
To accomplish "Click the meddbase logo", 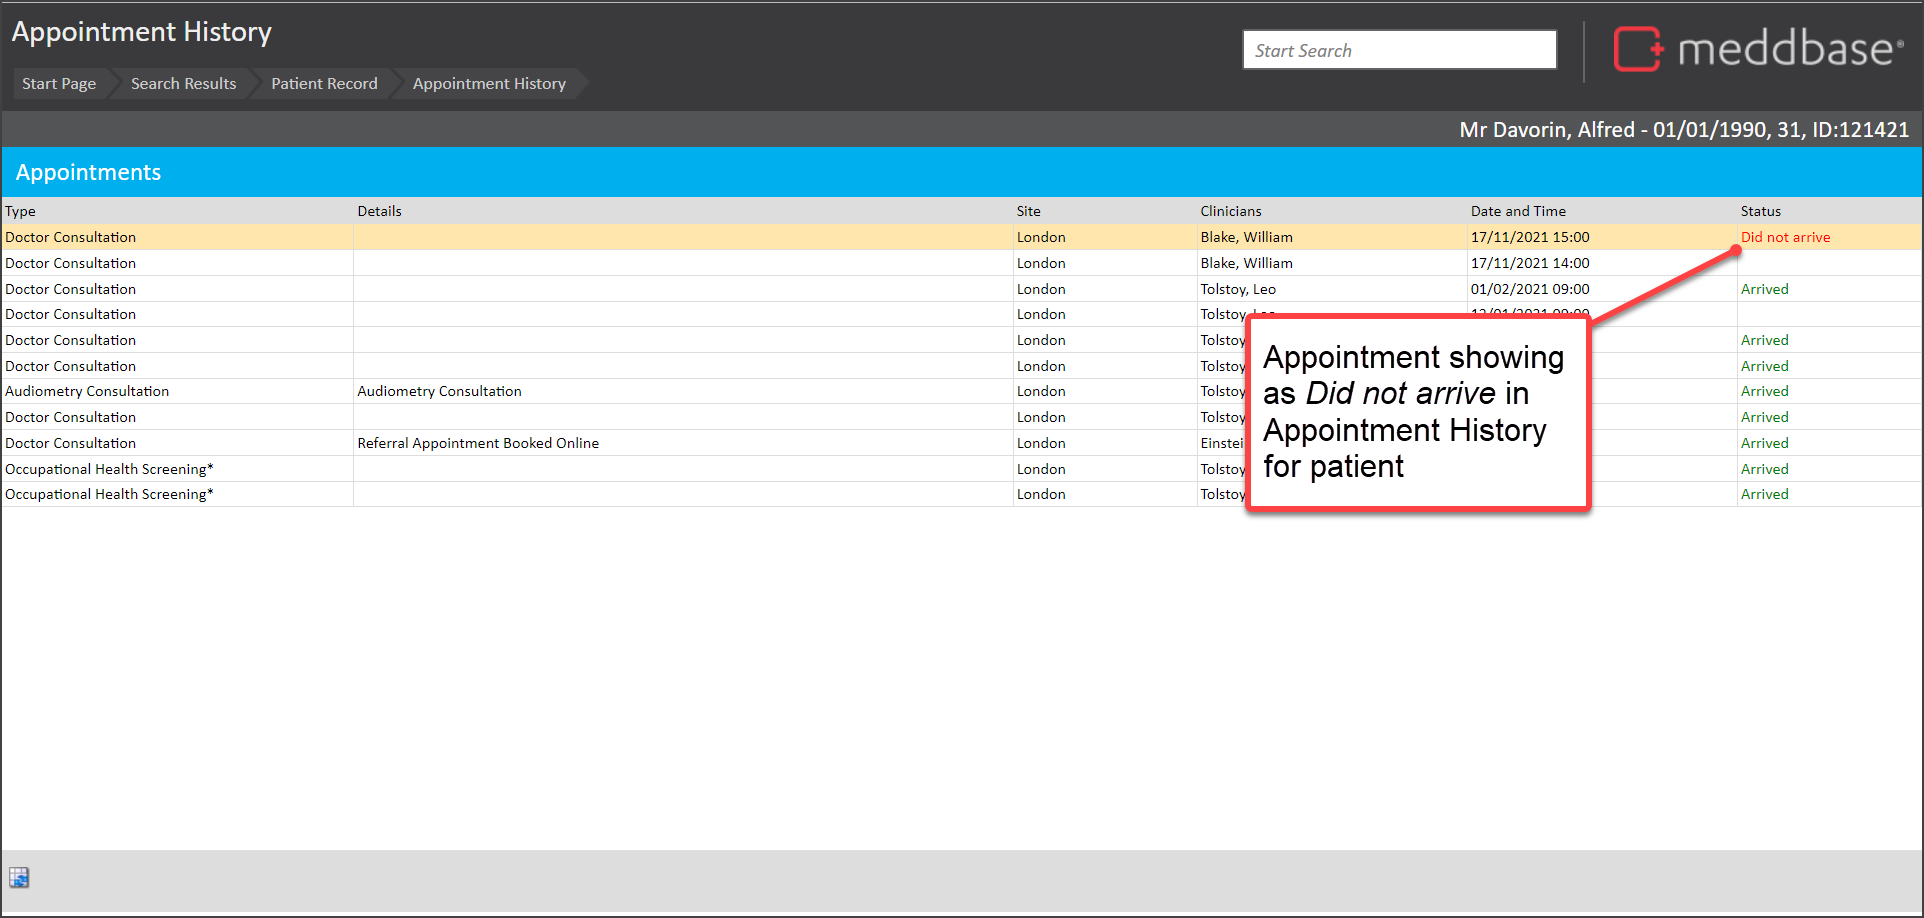I will click(1757, 49).
